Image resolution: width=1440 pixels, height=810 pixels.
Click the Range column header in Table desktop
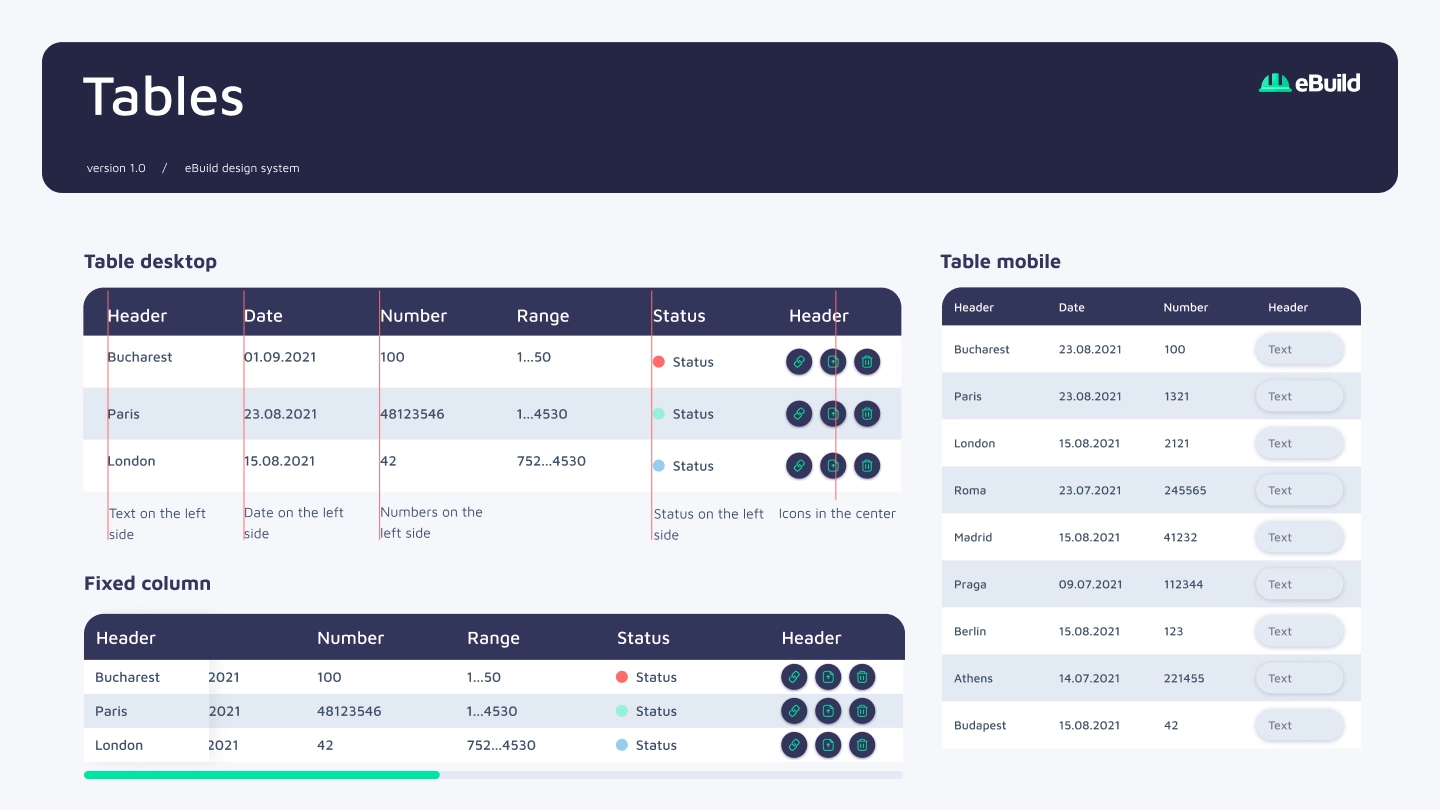[x=543, y=316]
